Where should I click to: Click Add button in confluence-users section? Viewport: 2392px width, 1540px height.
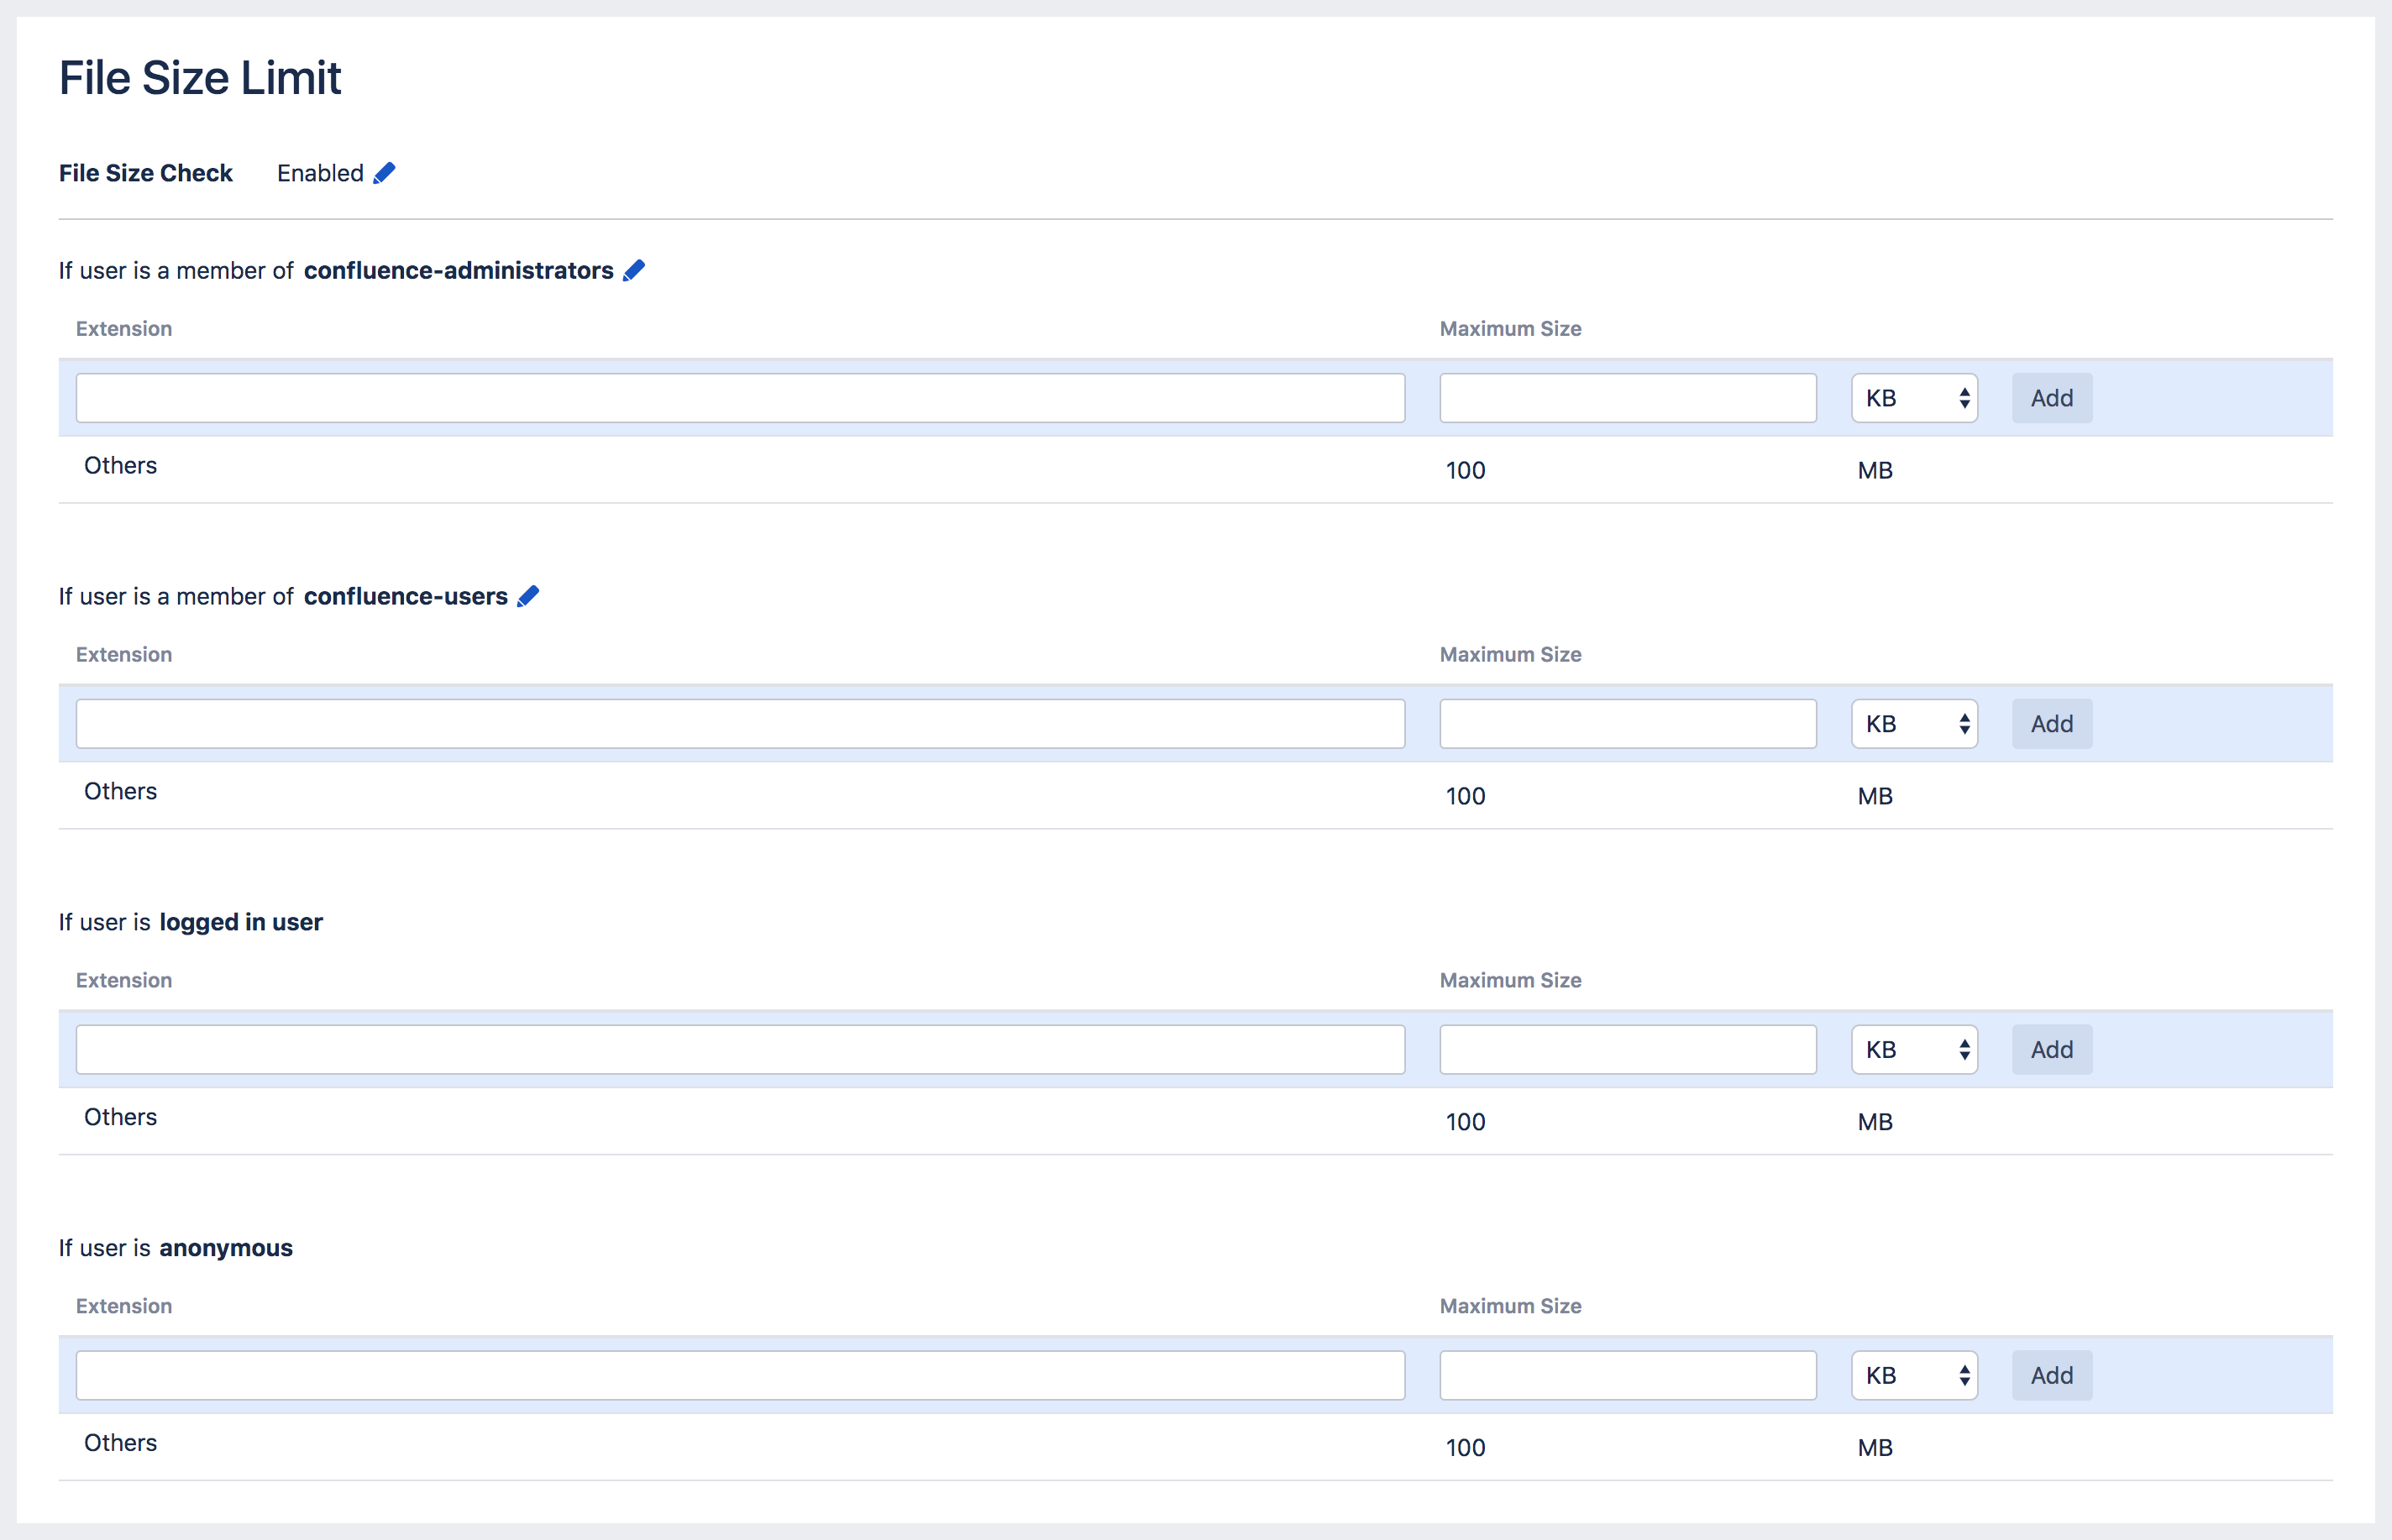[2051, 724]
